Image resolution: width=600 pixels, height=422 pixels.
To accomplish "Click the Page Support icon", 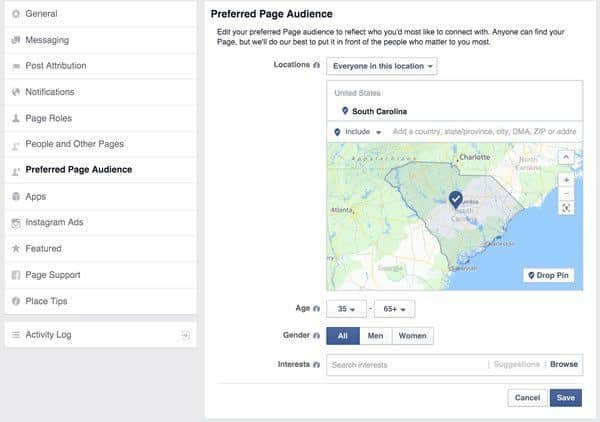I will pyautogui.click(x=16, y=275).
